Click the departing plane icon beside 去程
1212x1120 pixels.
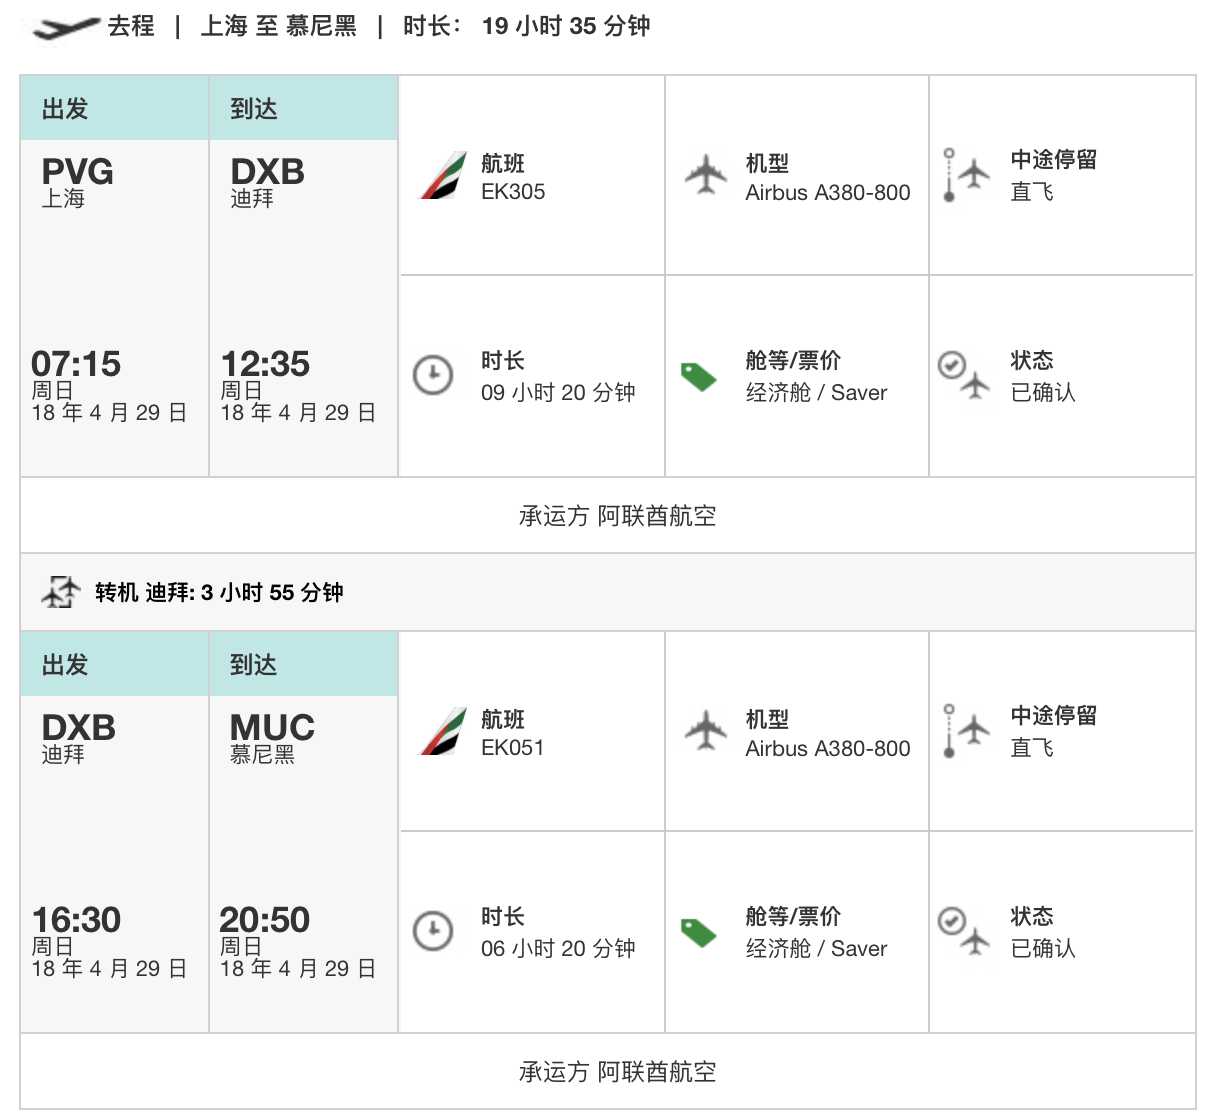65,28
